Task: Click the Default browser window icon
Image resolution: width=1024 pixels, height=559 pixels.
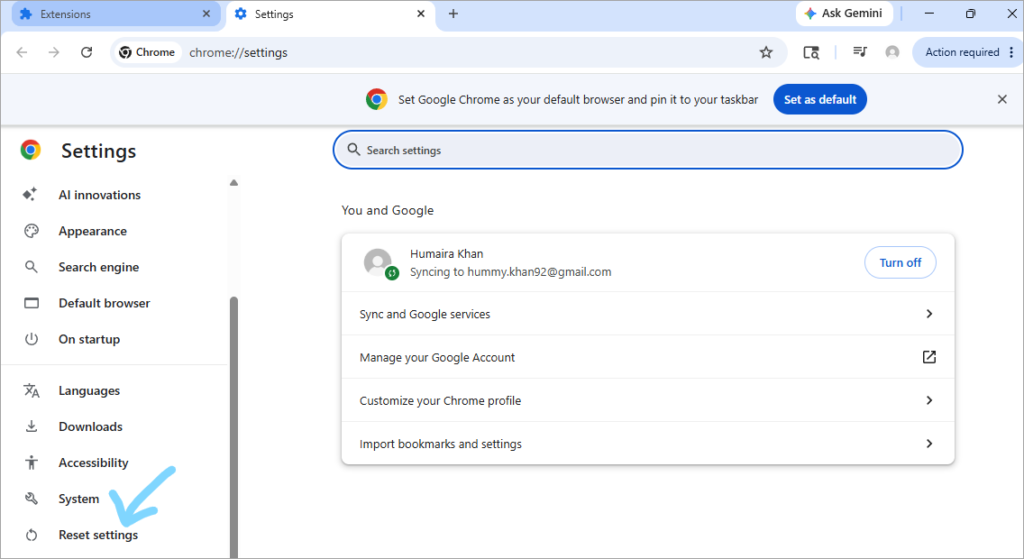Action: [31, 303]
